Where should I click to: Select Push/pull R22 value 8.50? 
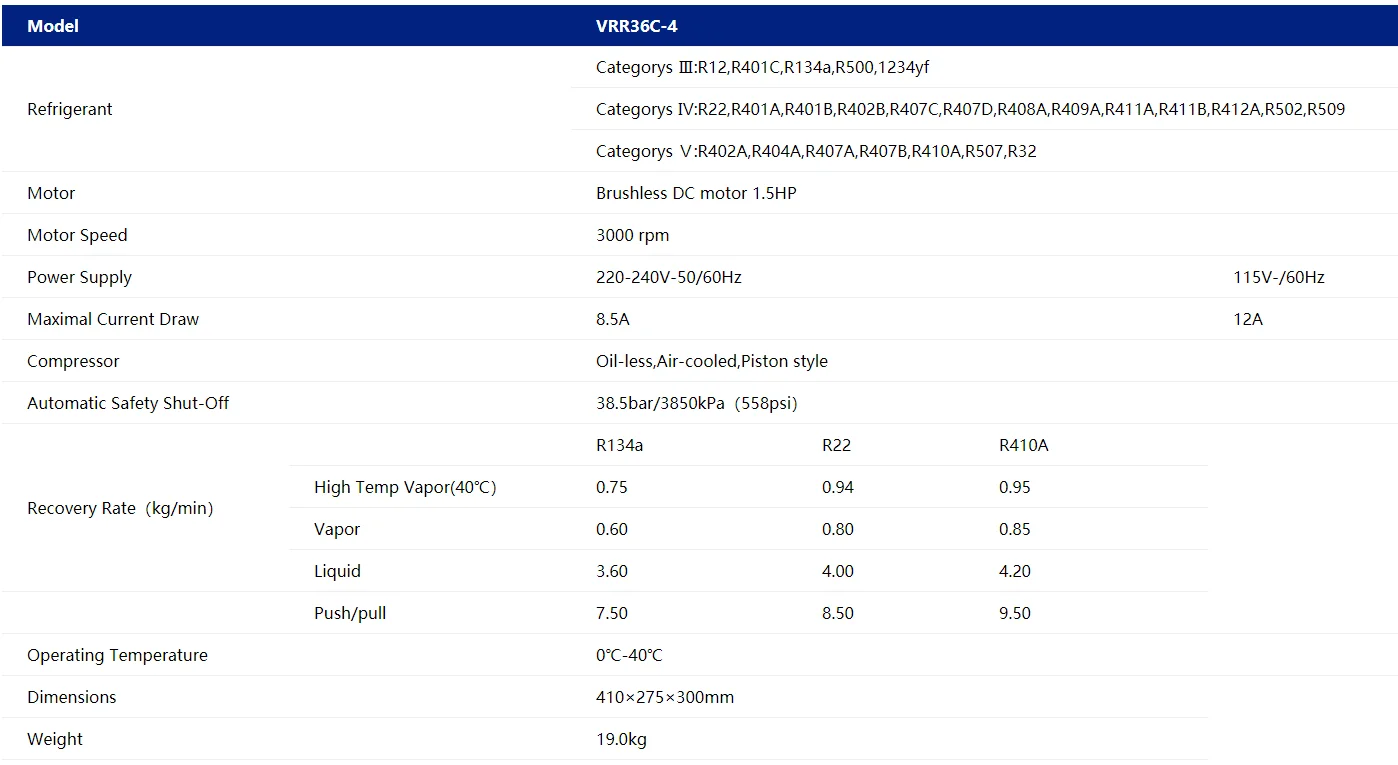(838, 613)
